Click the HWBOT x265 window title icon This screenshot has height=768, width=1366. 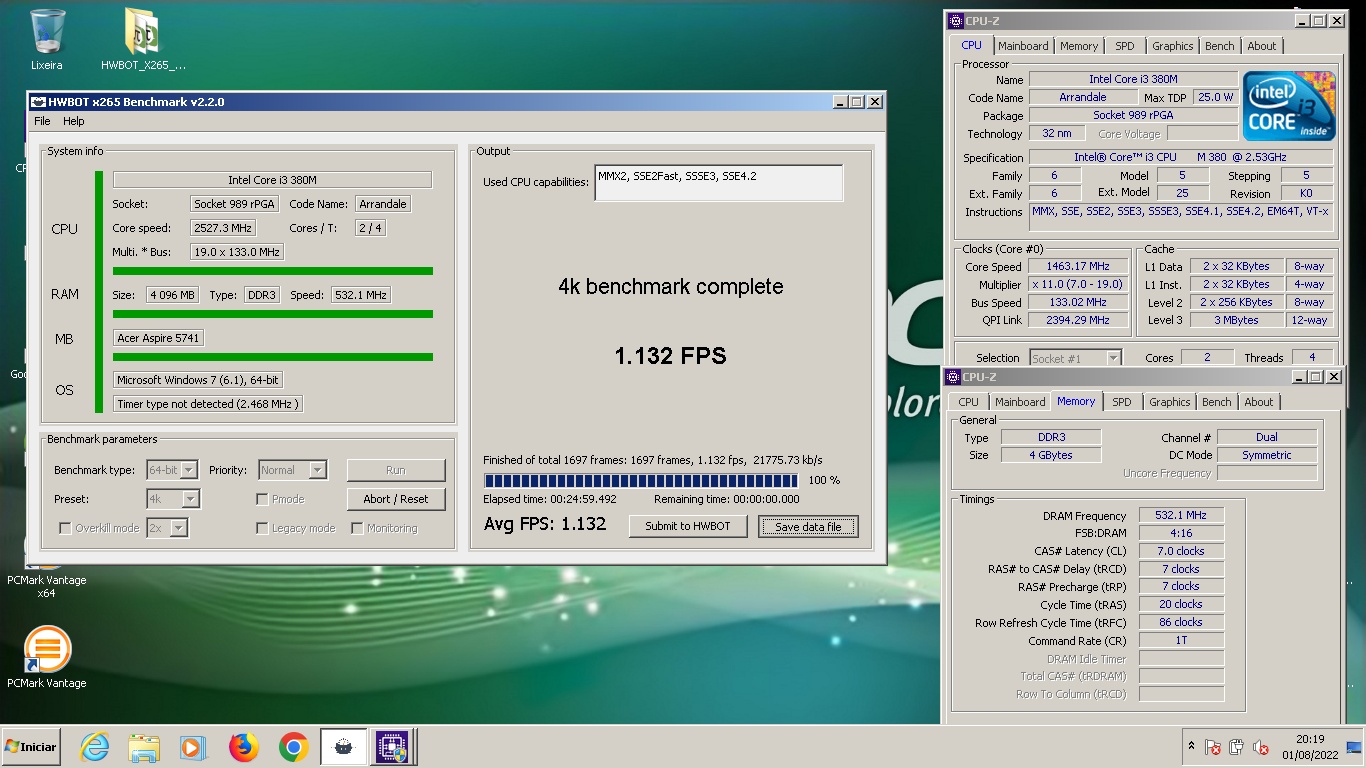click(x=38, y=101)
